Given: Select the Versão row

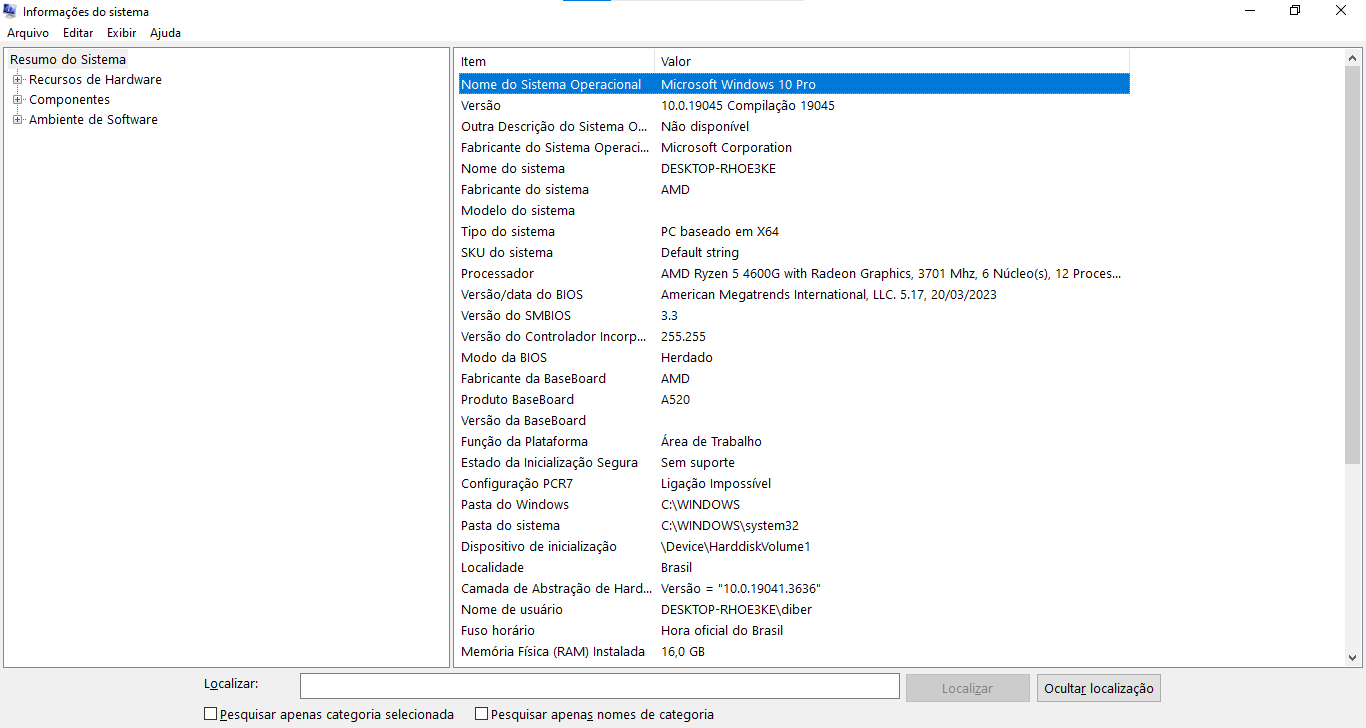Looking at the screenshot, I should pyautogui.click(x=793, y=106).
